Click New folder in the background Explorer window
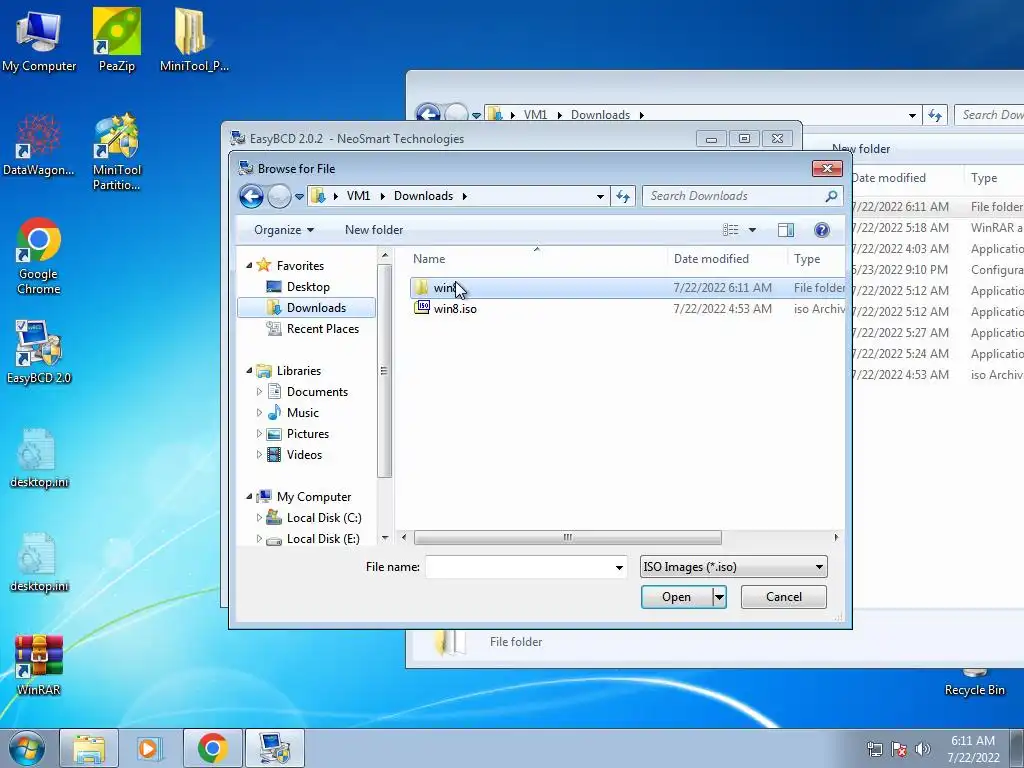The height and width of the screenshot is (768, 1024). pos(861,149)
